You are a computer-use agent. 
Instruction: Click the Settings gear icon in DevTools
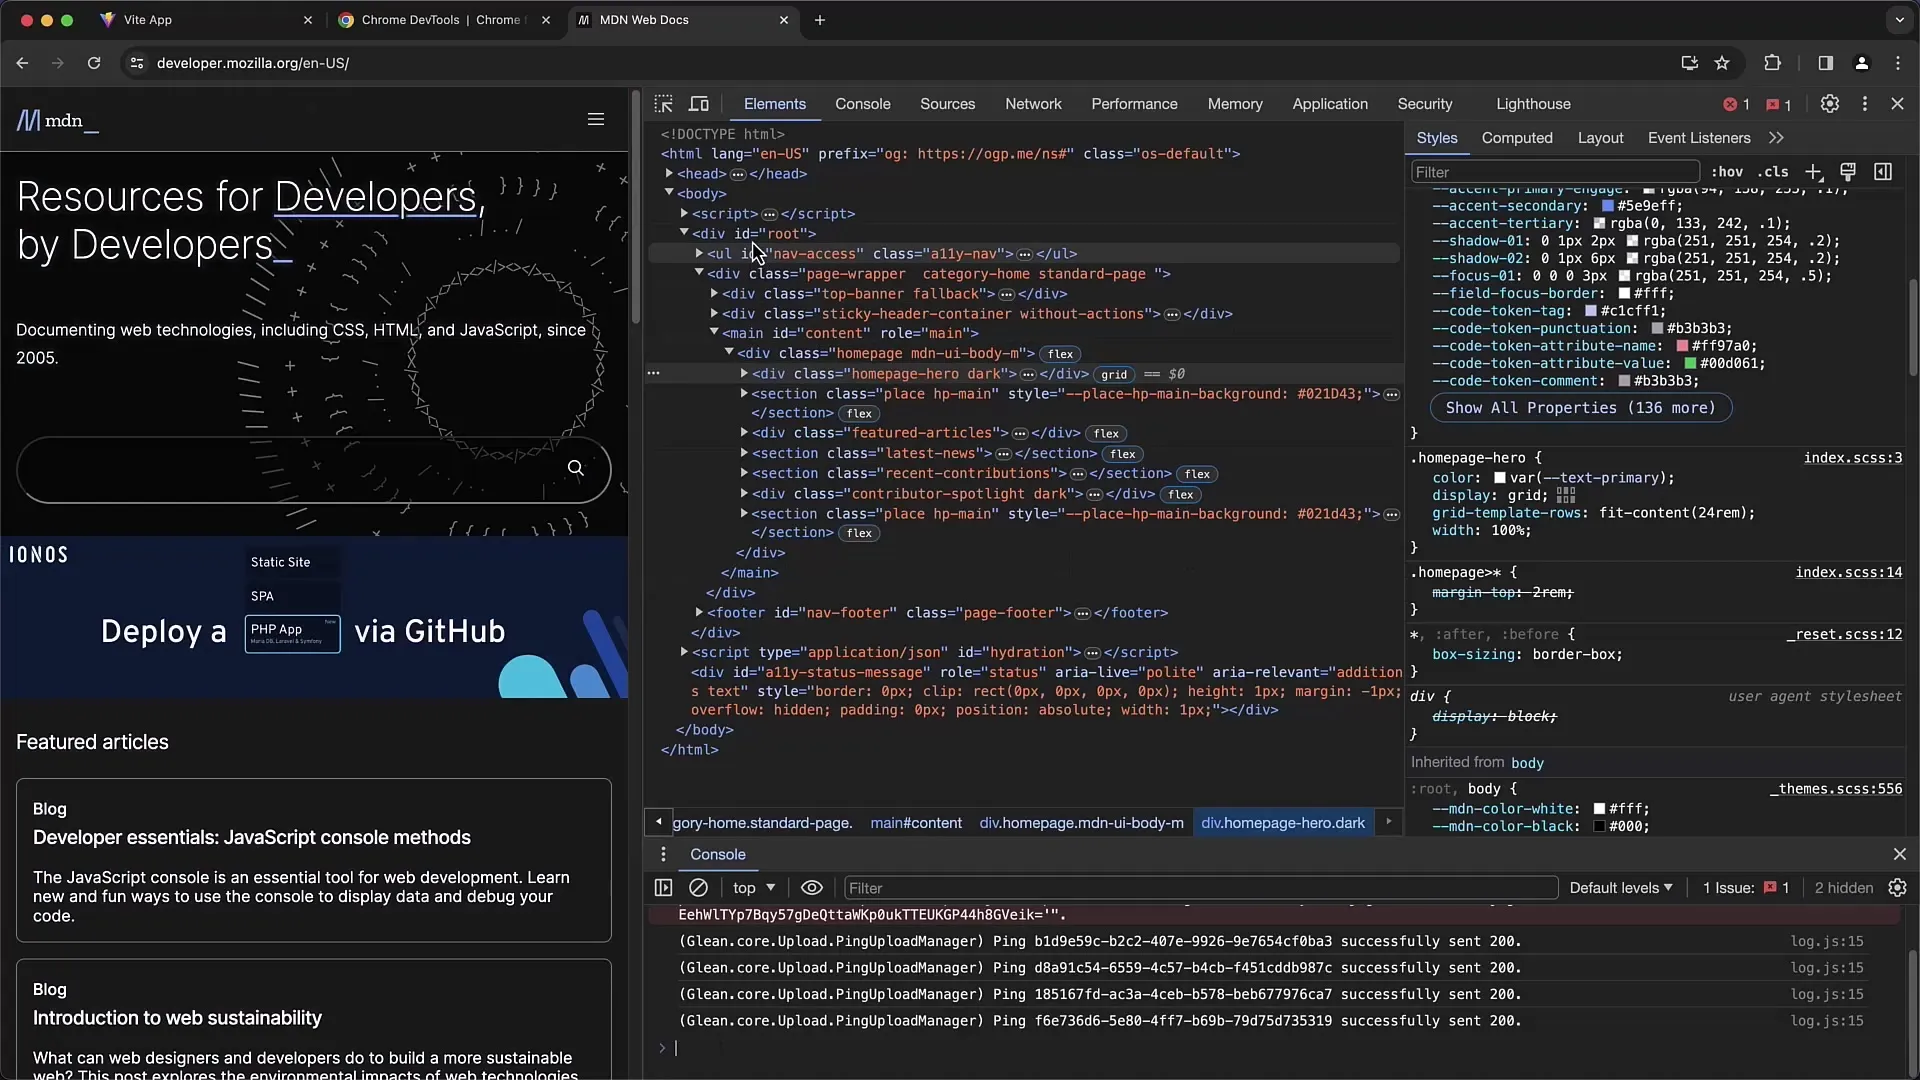click(1830, 103)
